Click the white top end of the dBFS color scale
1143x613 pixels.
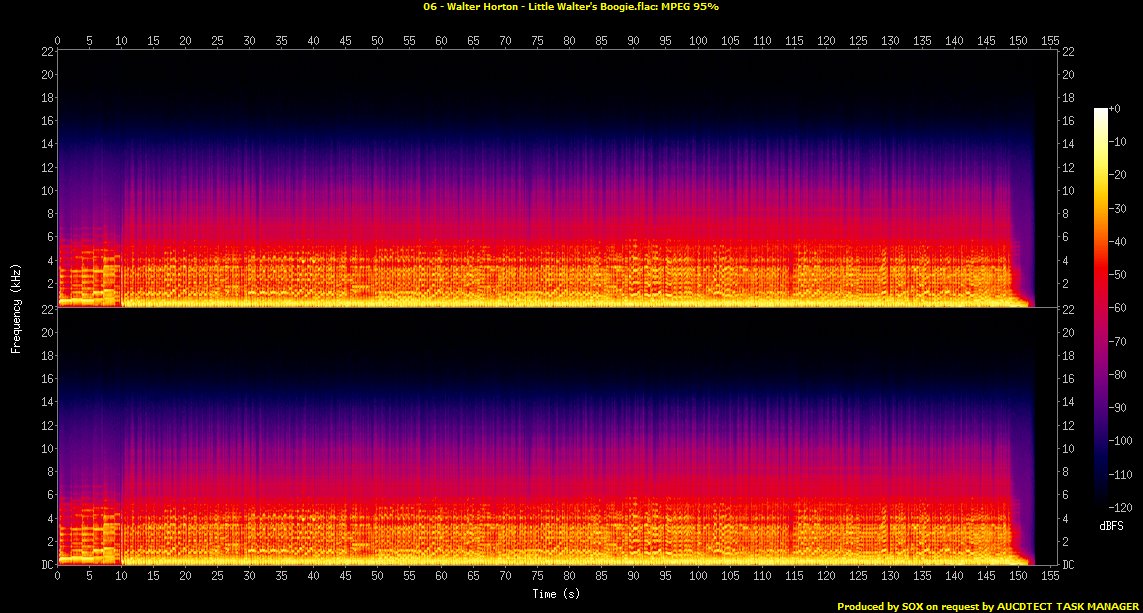[x=1100, y=111]
